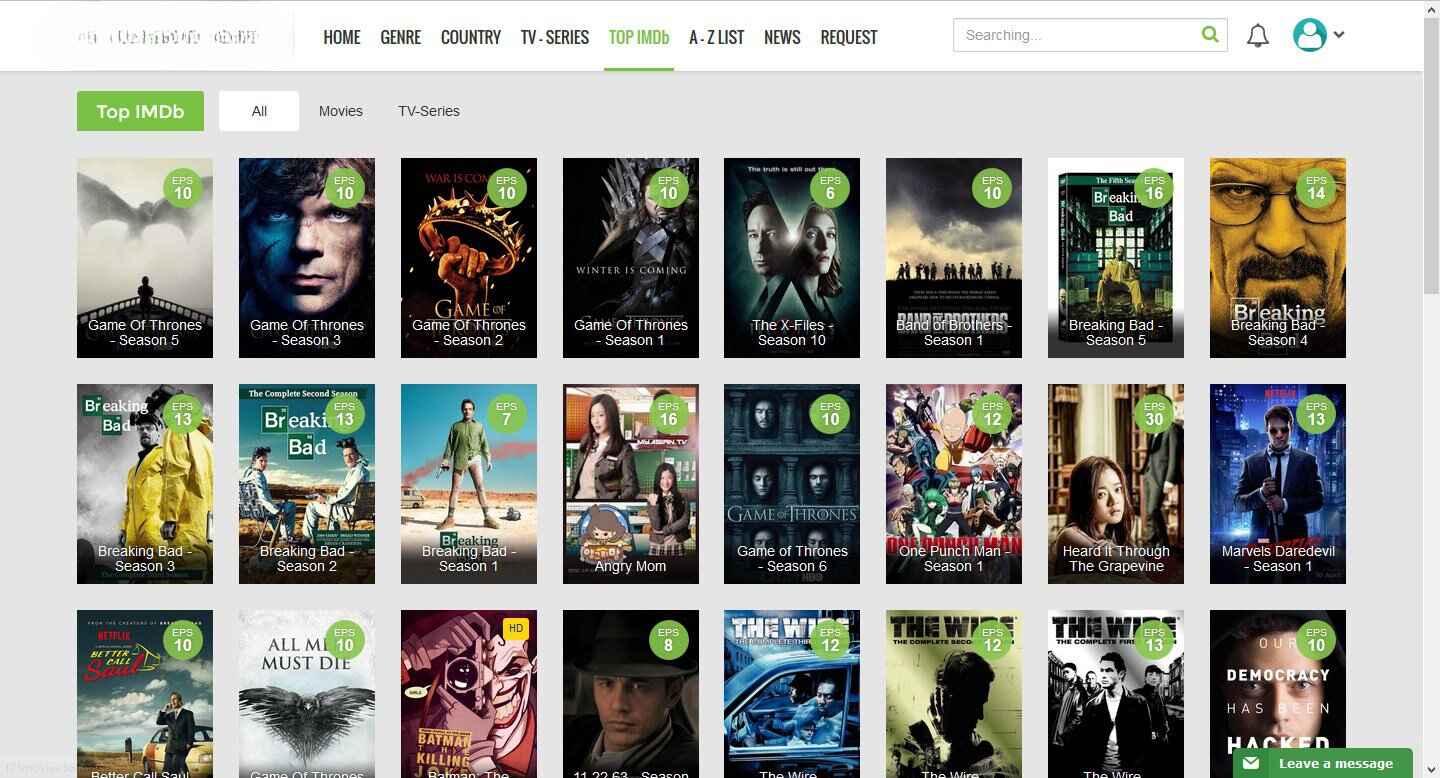Open the GENRE menu
Viewport: 1440px width, 778px height.
click(x=400, y=37)
